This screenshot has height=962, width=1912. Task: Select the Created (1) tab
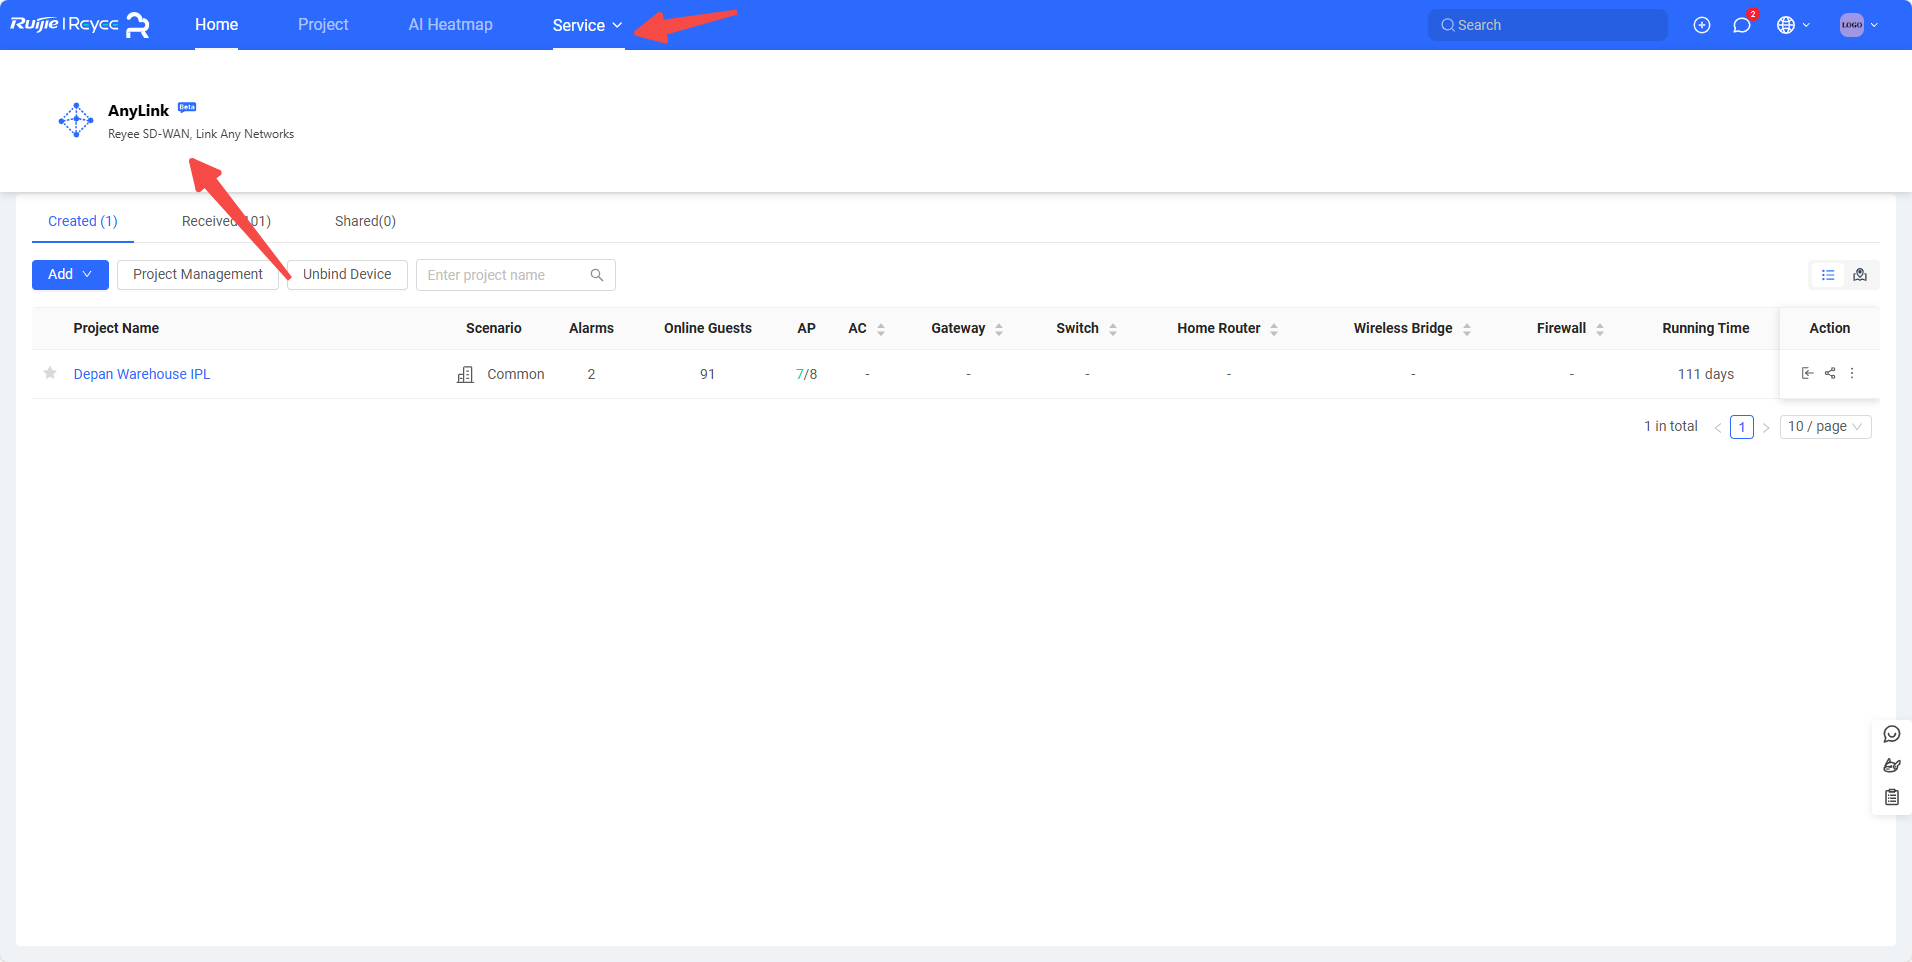click(x=83, y=221)
